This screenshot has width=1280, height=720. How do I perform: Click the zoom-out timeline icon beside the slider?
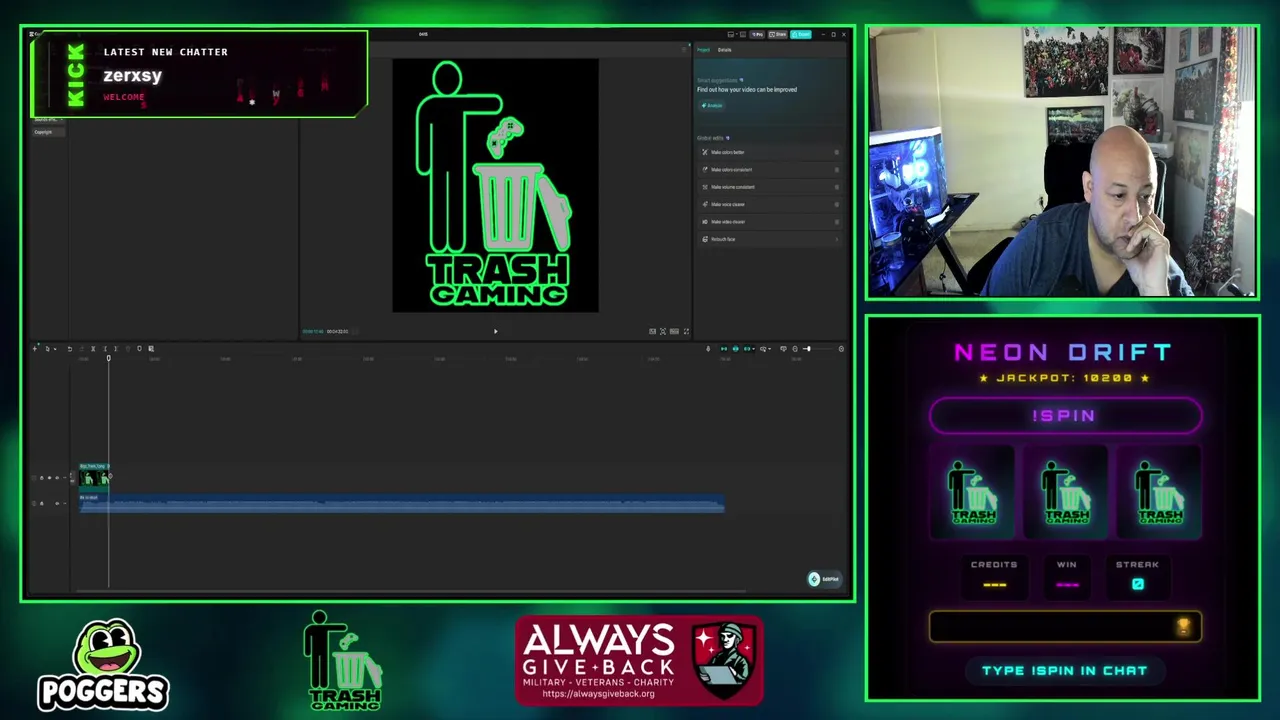point(795,349)
